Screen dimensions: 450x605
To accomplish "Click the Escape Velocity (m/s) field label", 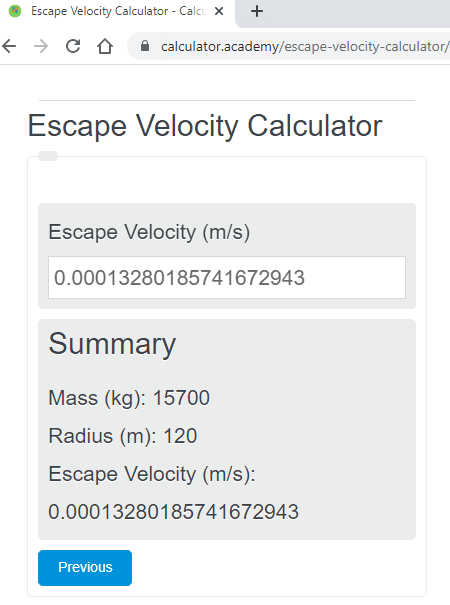I will click(149, 232).
